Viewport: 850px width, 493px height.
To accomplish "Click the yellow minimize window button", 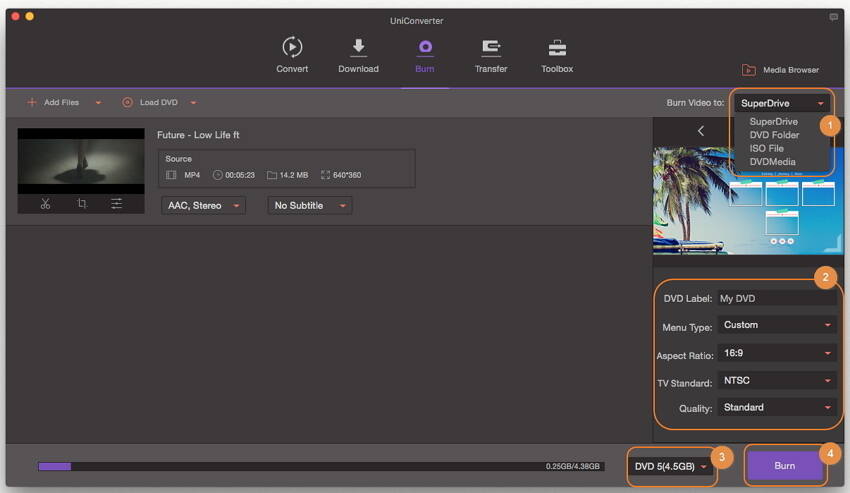I will [x=29, y=16].
